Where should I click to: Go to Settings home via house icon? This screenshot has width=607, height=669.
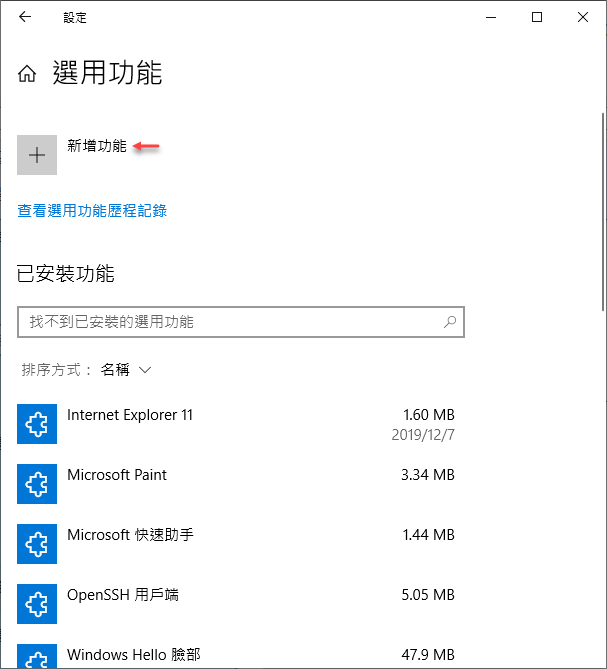pos(27,73)
